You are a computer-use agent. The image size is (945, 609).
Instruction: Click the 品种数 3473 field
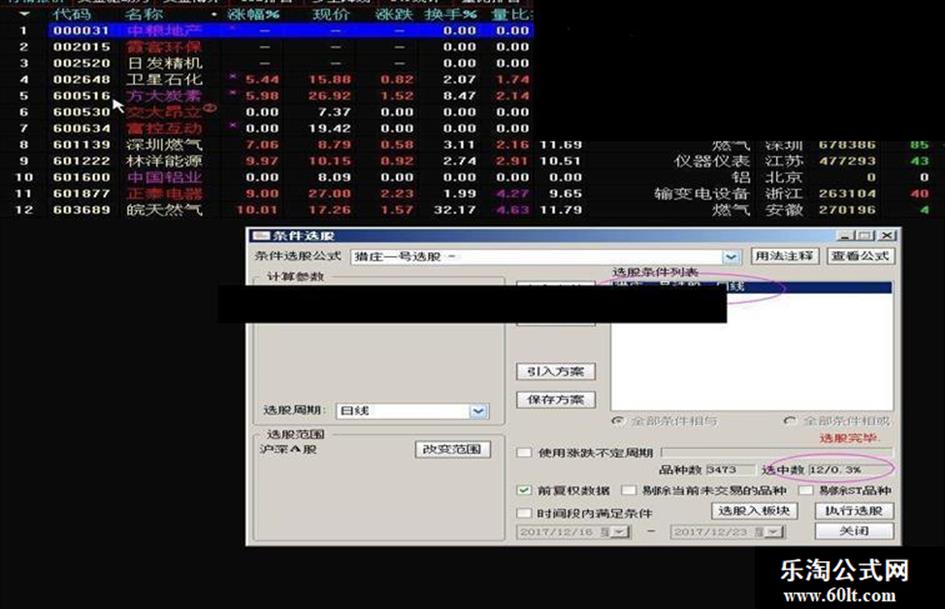pos(729,470)
